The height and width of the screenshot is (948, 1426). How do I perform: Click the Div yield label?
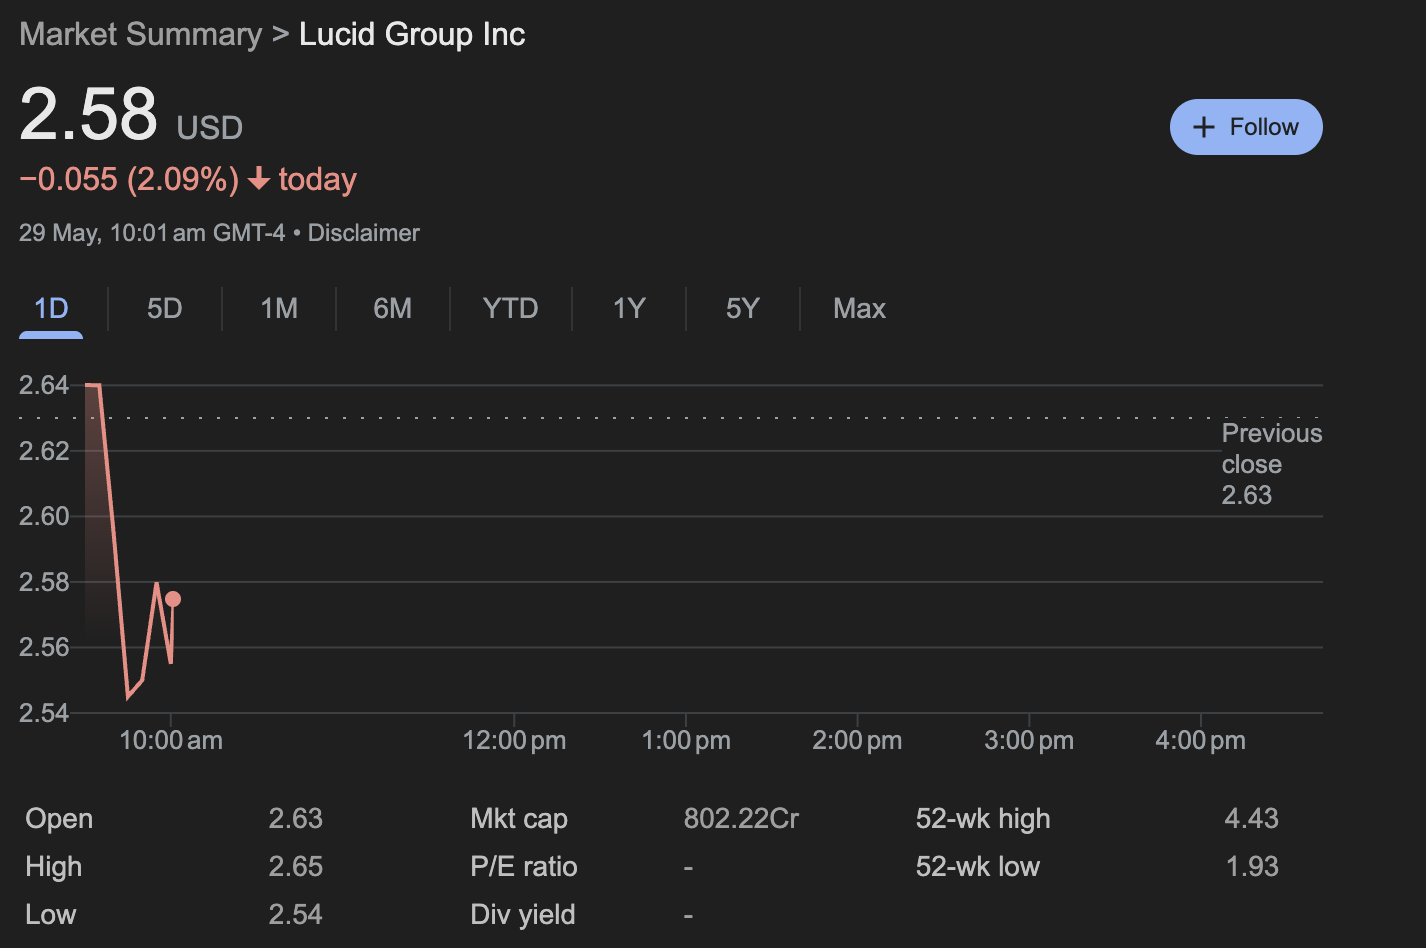[x=523, y=914]
